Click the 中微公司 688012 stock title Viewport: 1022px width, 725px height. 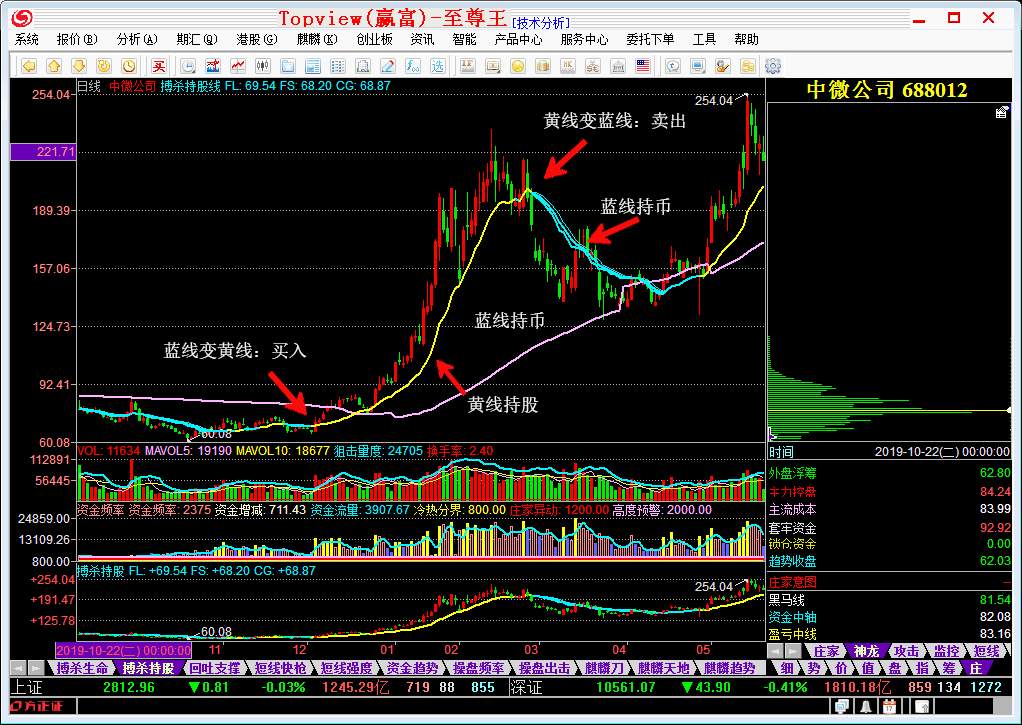pos(887,90)
